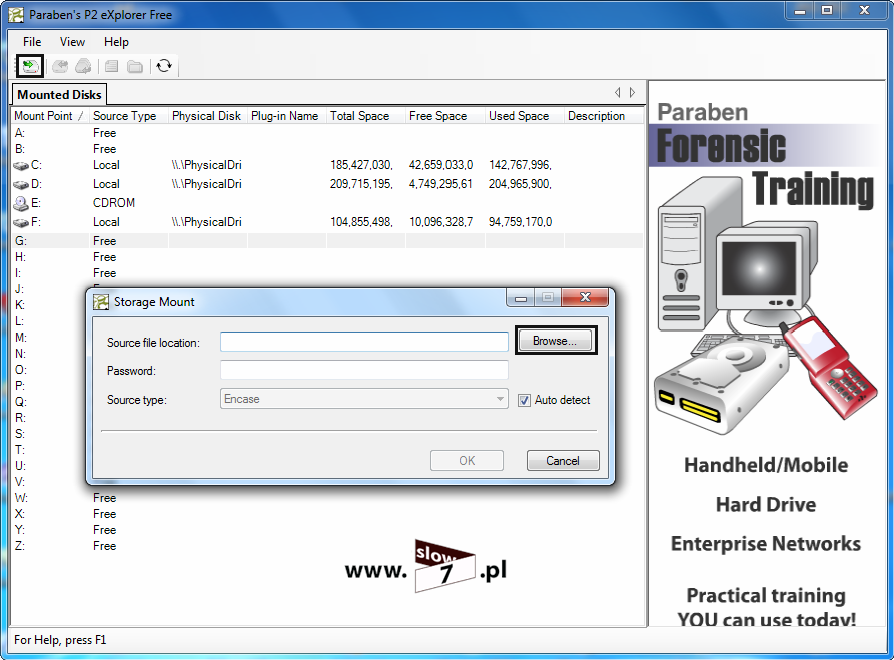
Task: Select the F: drive icon
Action: (21, 222)
